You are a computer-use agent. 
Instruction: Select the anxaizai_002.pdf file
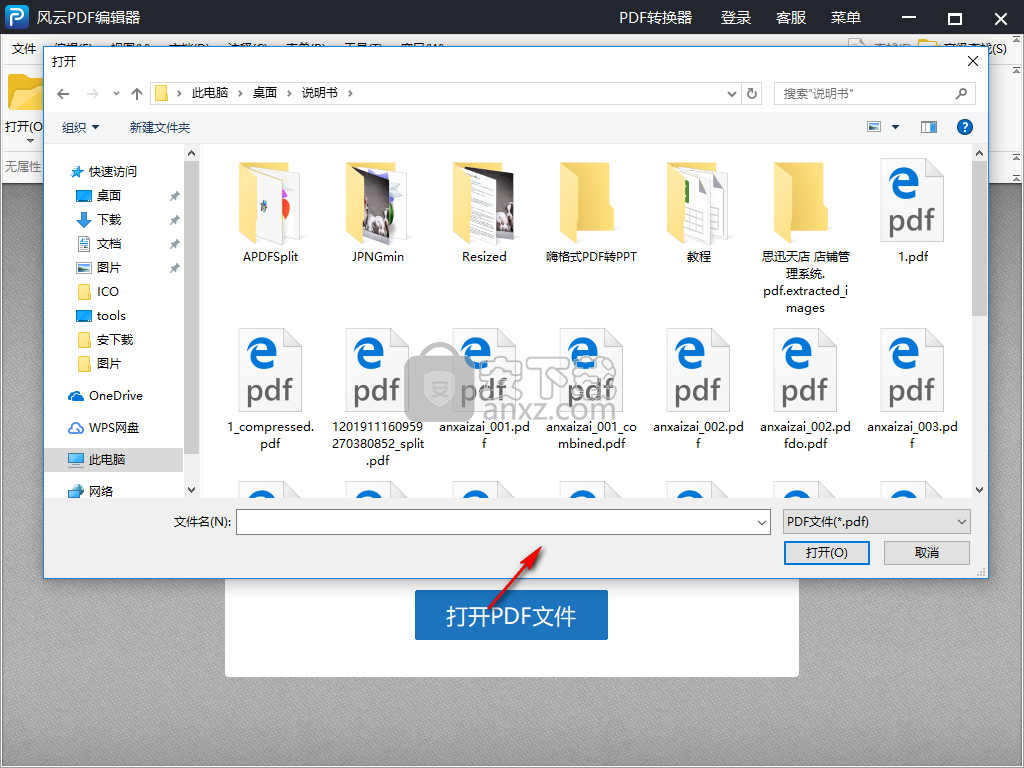pyautogui.click(x=698, y=390)
